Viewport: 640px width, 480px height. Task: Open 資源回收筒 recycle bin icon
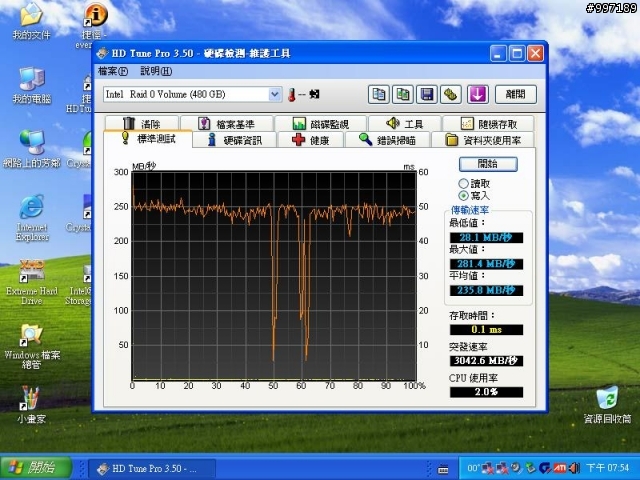point(607,405)
